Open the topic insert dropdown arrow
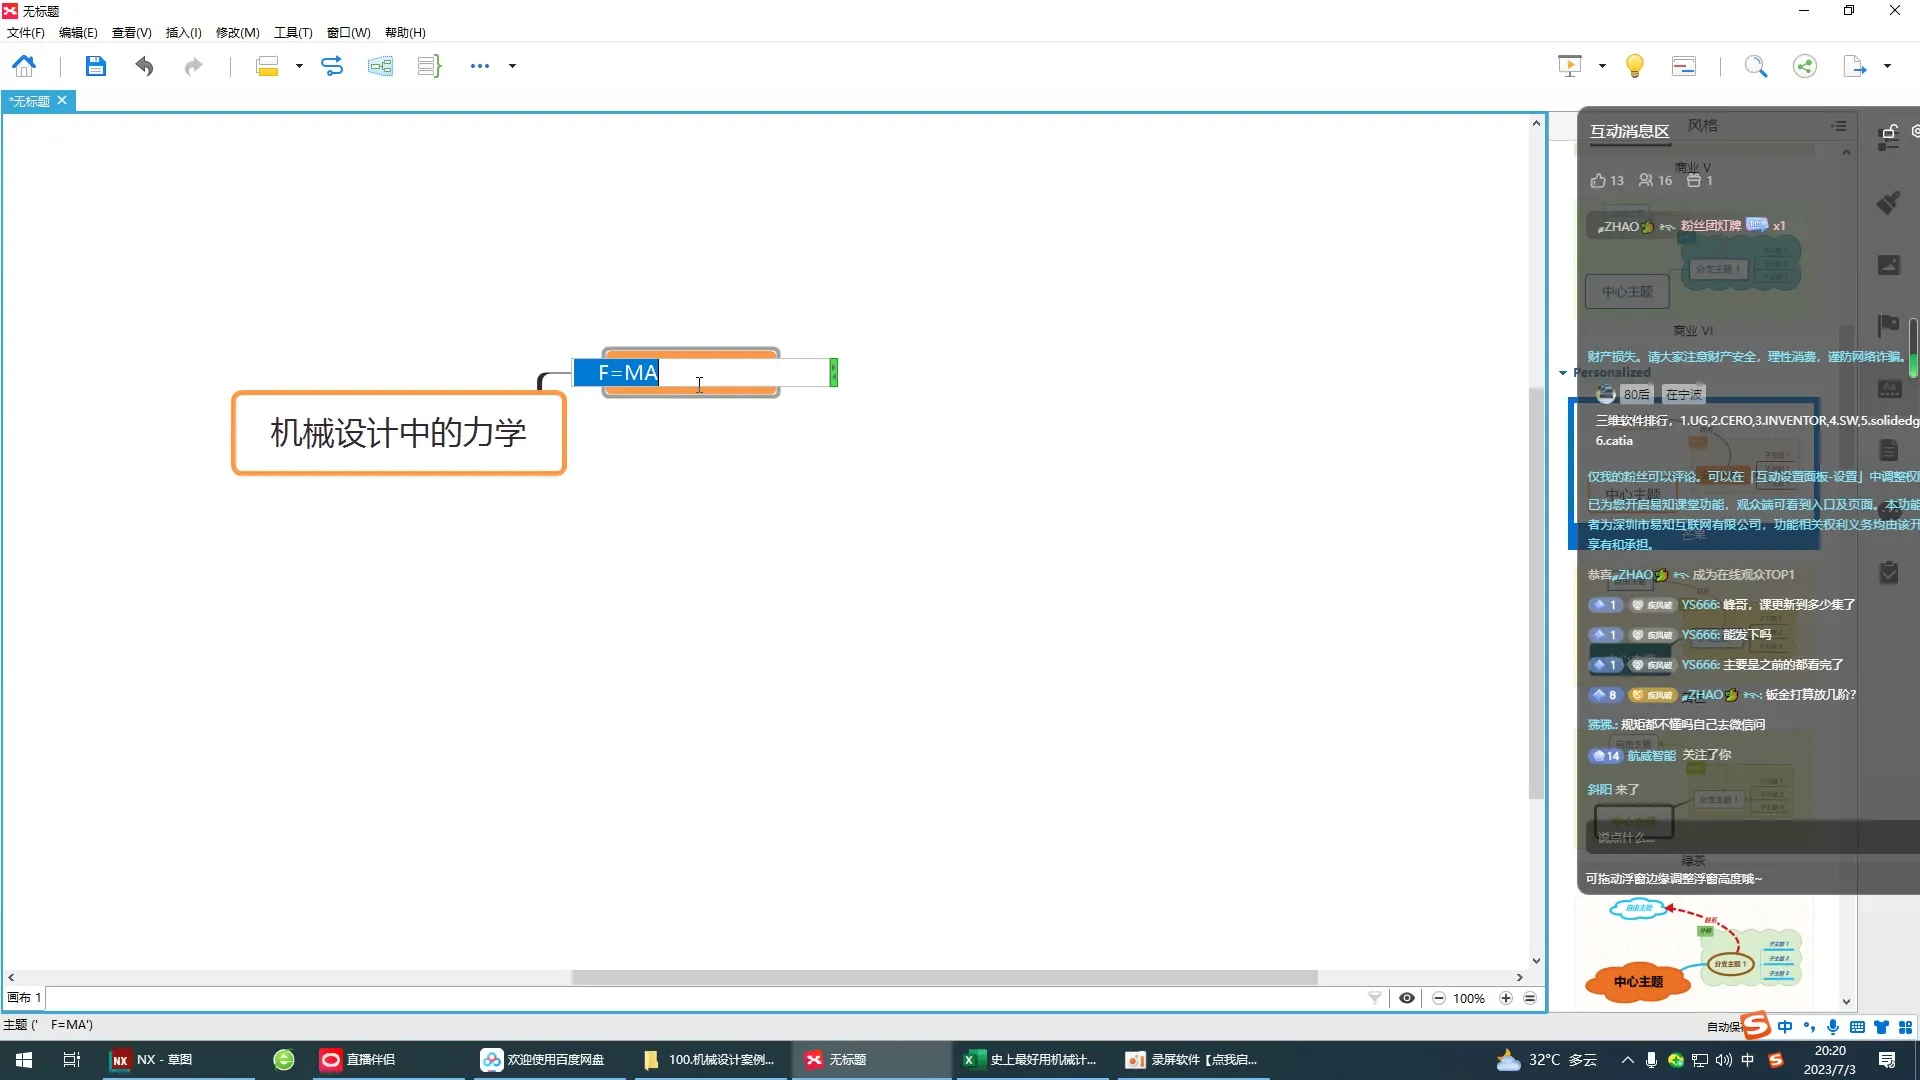 coord(299,66)
